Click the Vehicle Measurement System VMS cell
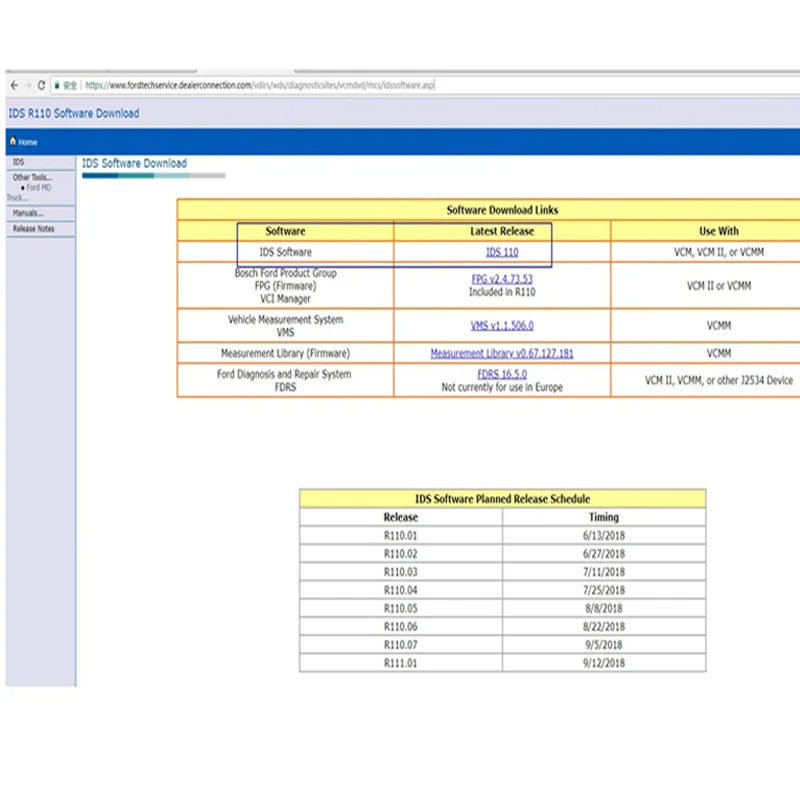This screenshot has height=800, width=800. click(285, 326)
